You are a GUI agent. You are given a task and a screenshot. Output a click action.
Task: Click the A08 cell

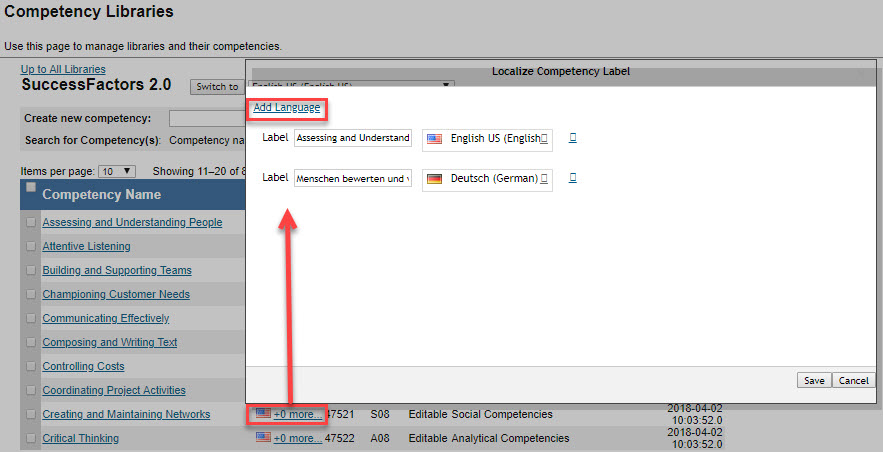point(380,438)
